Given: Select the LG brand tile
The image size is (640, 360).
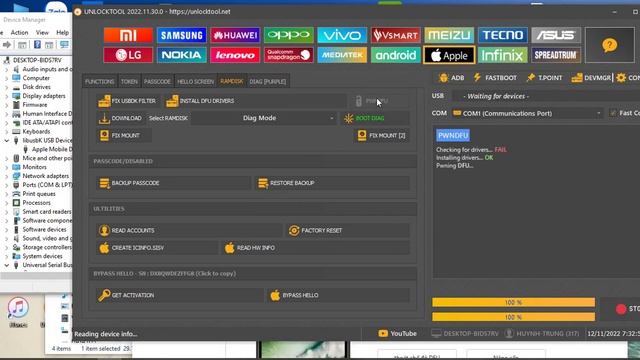Looking at the screenshot, I should pyautogui.click(x=128, y=55).
